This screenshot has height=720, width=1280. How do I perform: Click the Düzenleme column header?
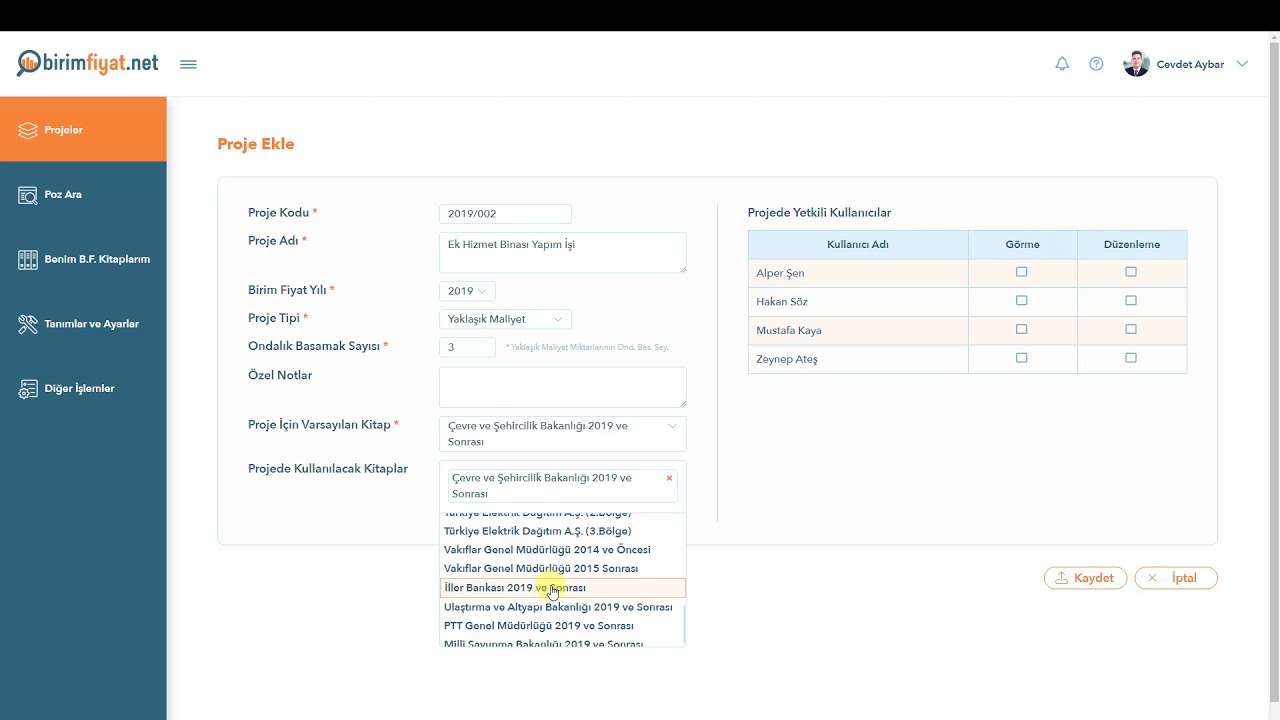point(1132,245)
